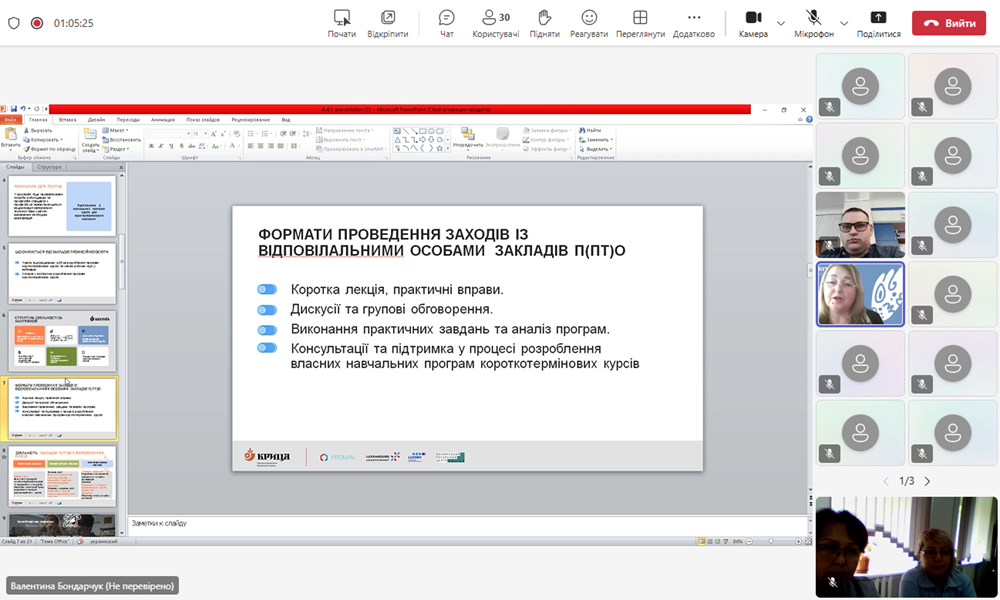Screen dimensions: 1000x600
Task: Open the Користувачі participants list
Action: click(x=494, y=20)
